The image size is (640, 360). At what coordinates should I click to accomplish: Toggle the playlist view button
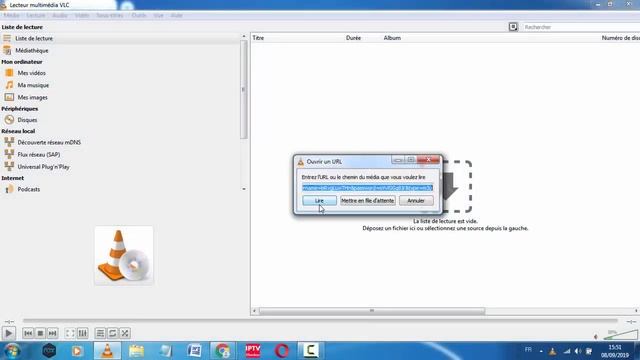click(x=100, y=333)
